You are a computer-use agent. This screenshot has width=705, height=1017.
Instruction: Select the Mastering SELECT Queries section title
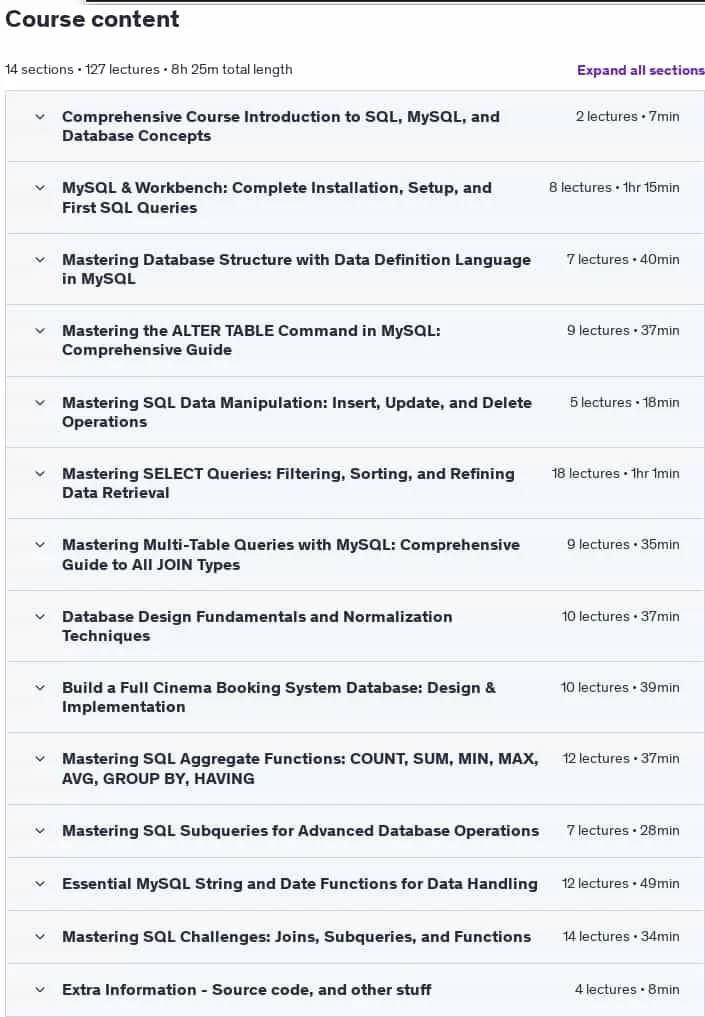288,483
